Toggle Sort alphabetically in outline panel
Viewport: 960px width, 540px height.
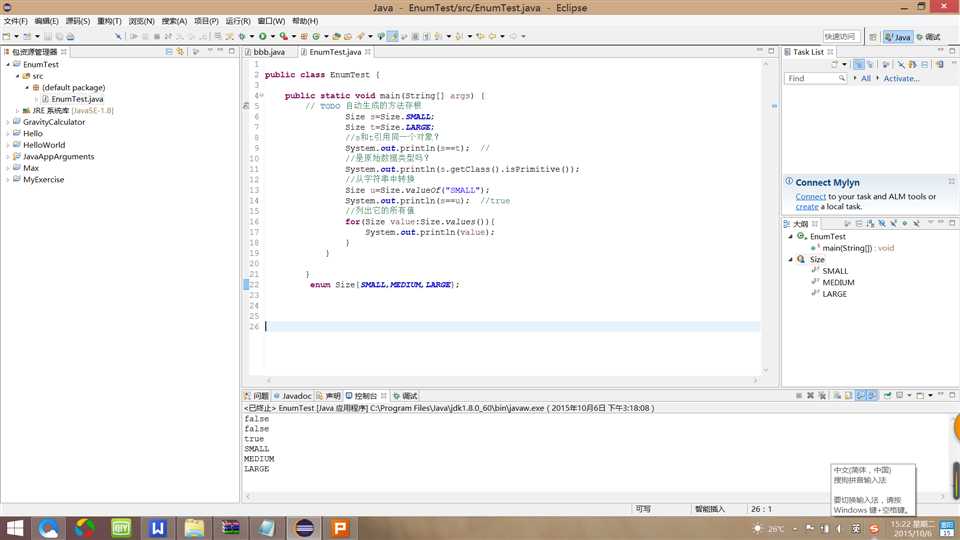click(870, 223)
